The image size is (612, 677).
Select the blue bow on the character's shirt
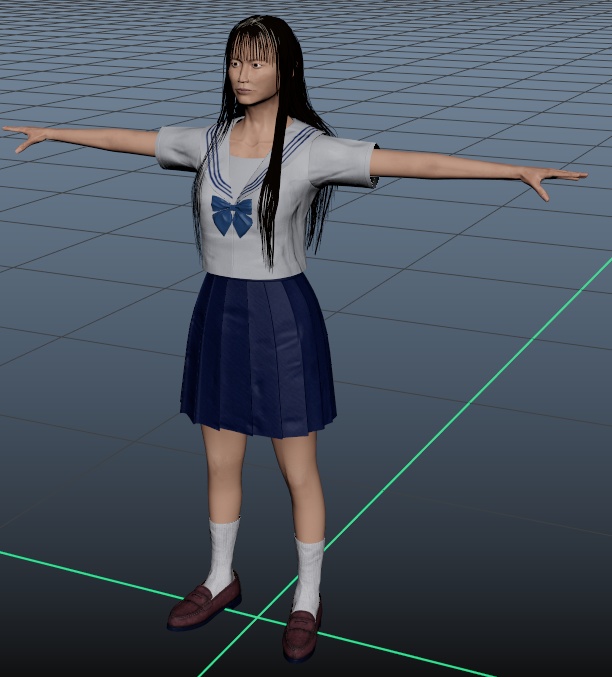(231, 215)
